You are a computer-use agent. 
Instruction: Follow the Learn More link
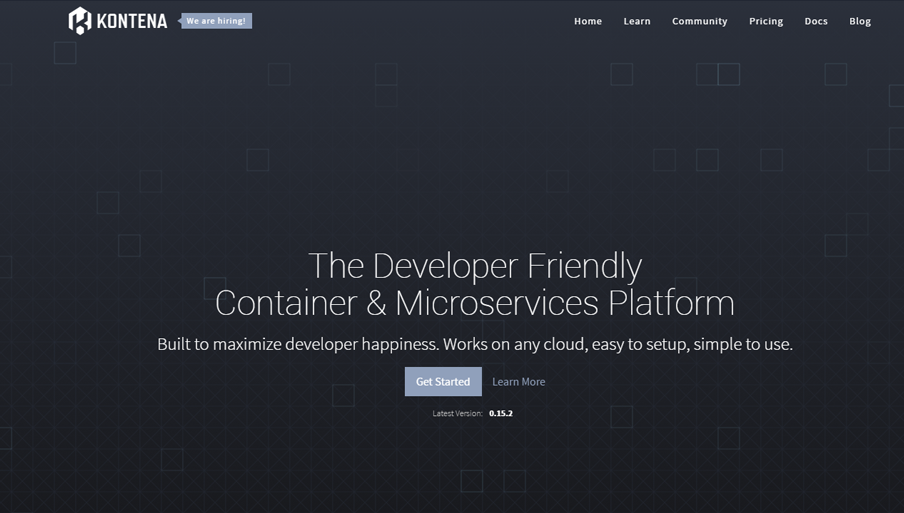click(518, 382)
